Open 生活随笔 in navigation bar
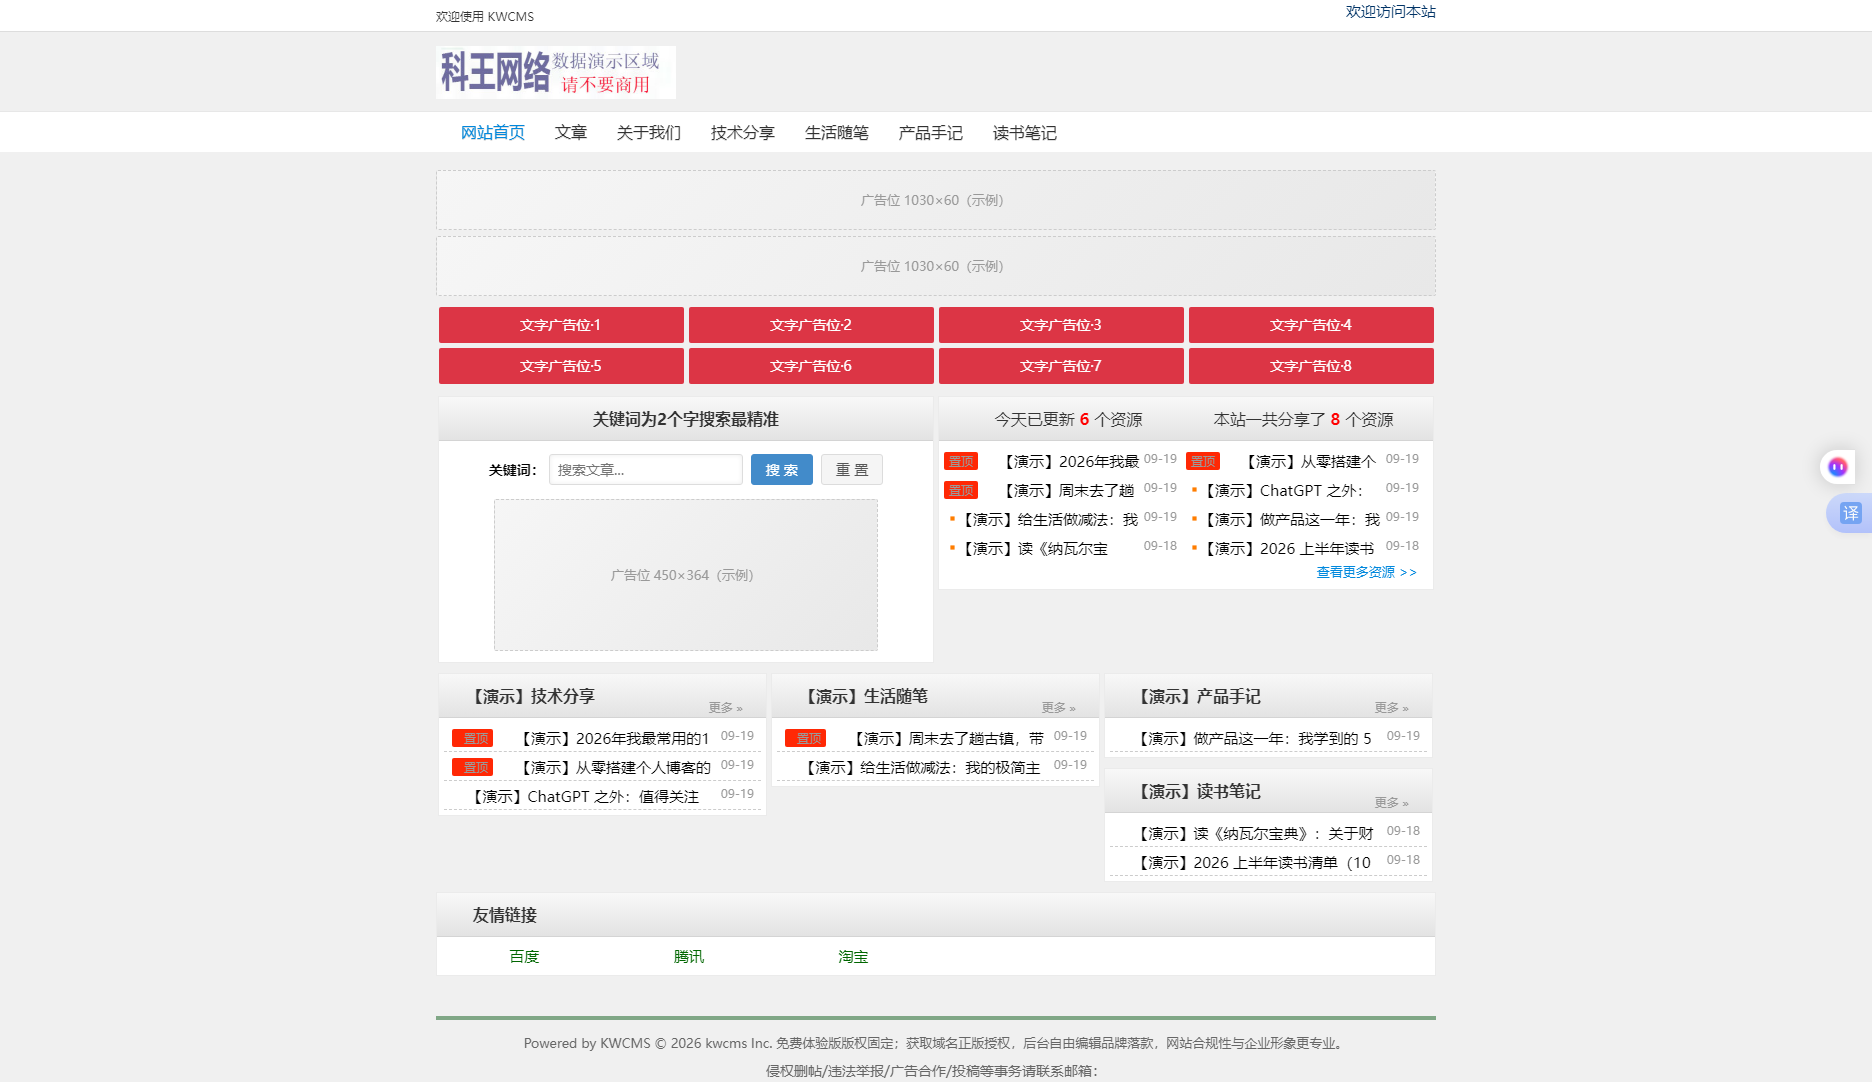Viewport: 1872px width, 1082px height. tap(837, 133)
